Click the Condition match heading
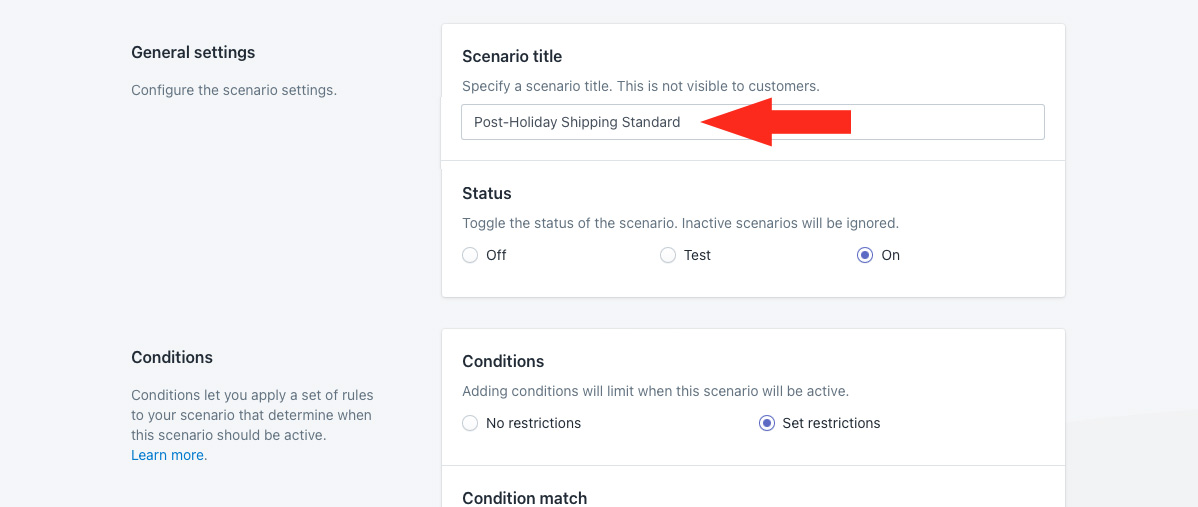1198x507 pixels. click(525, 498)
